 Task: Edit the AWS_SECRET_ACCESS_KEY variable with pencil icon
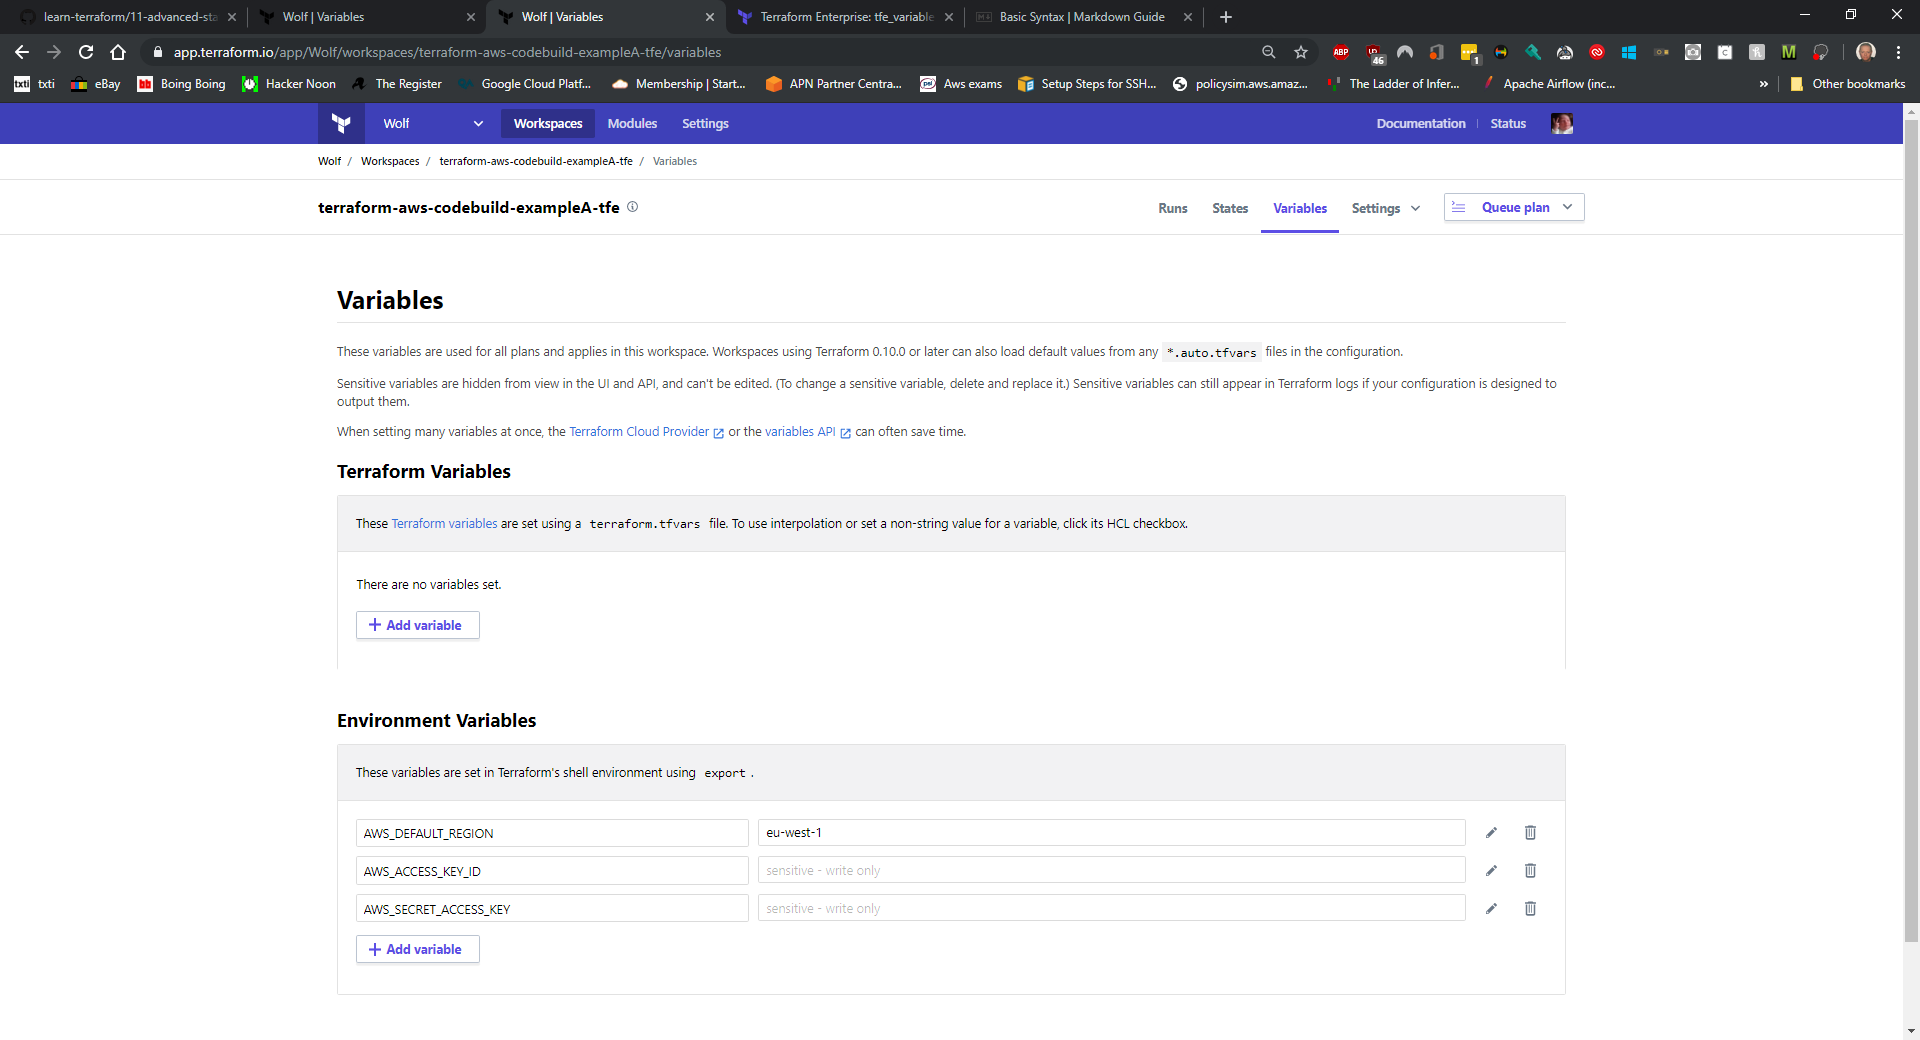click(1491, 908)
